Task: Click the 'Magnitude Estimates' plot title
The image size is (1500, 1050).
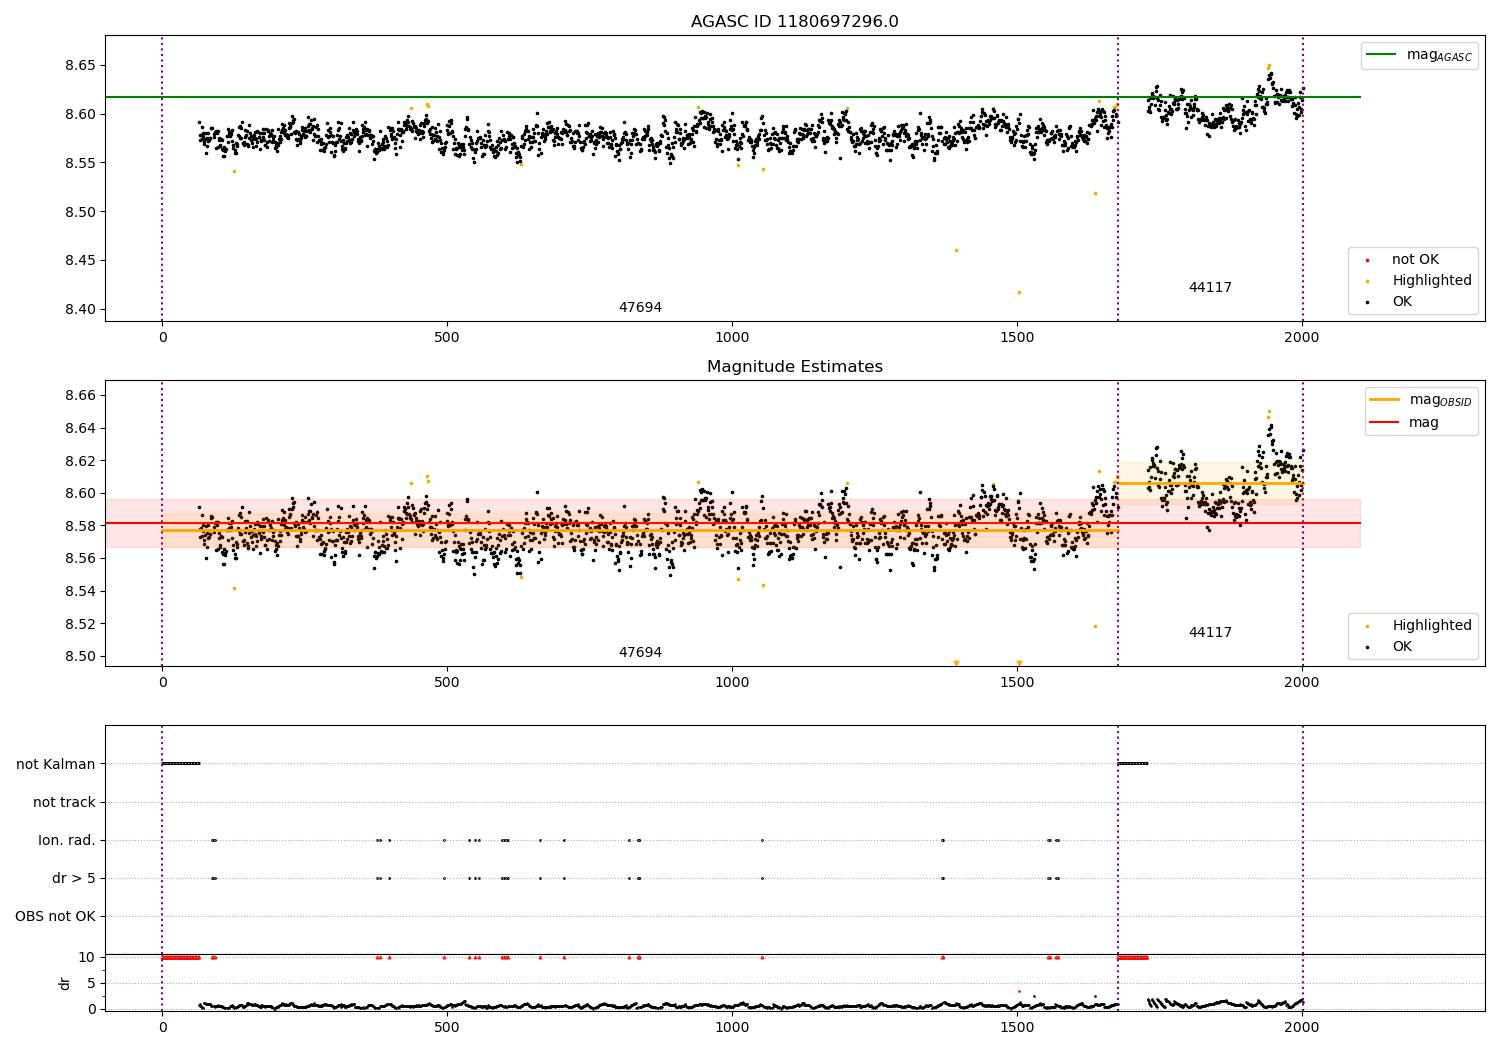Action: [x=795, y=367]
